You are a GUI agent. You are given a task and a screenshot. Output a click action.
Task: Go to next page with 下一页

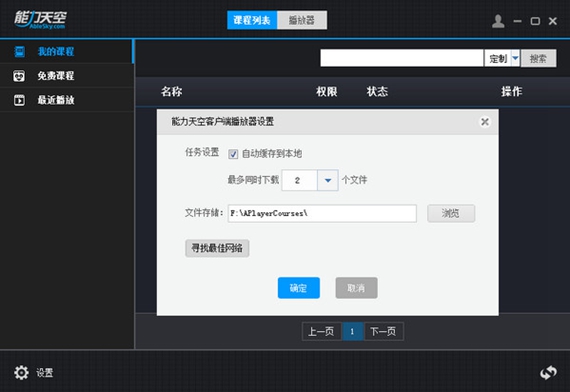pyautogui.click(x=383, y=331)
